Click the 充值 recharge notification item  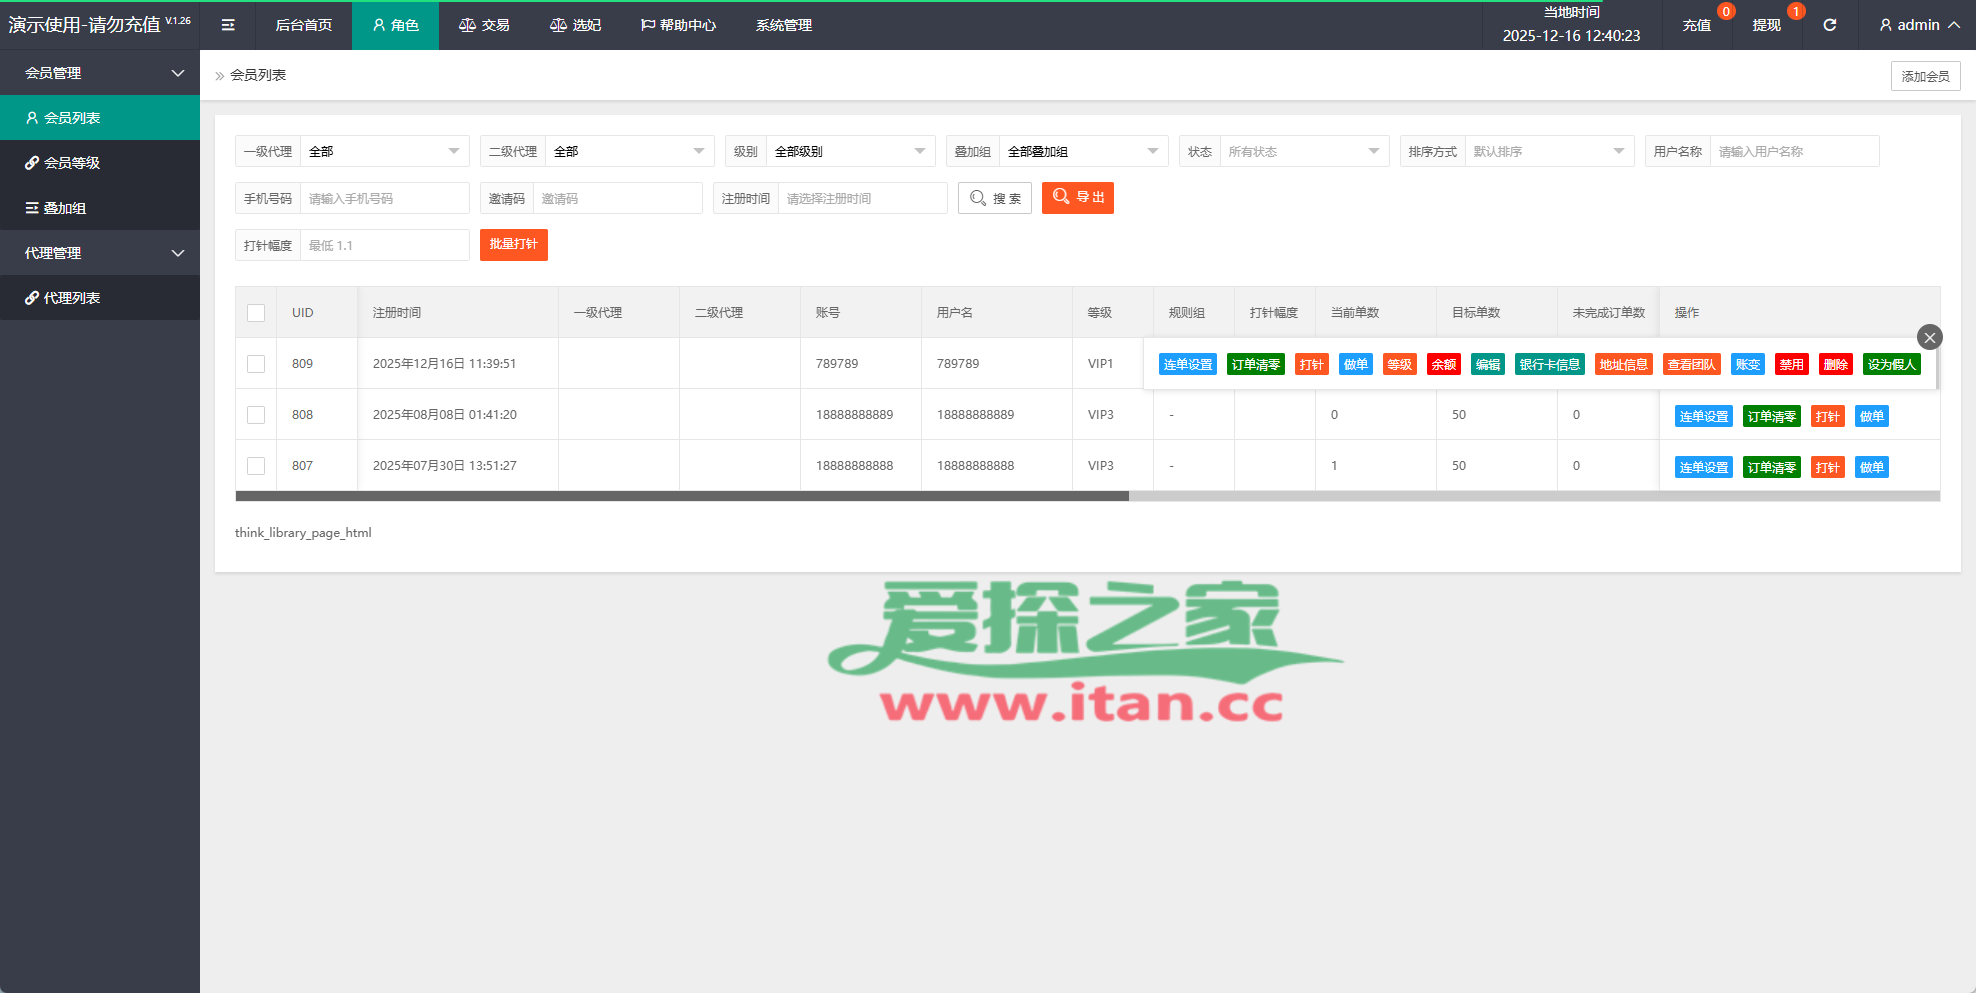click(x=1696, y=25)
